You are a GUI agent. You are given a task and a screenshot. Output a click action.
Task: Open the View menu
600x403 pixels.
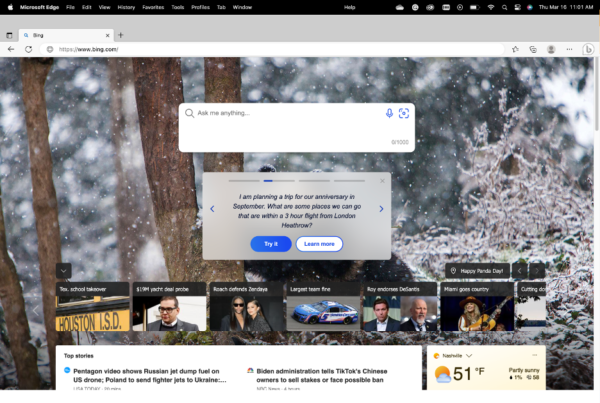104,7
